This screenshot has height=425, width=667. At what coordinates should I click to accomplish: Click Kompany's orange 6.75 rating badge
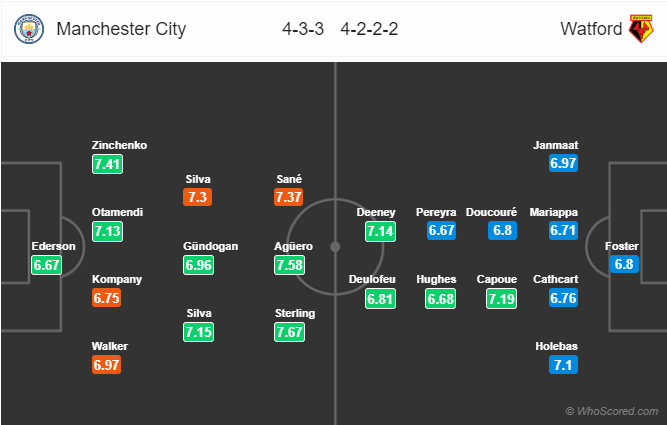(x=106, y=298)
